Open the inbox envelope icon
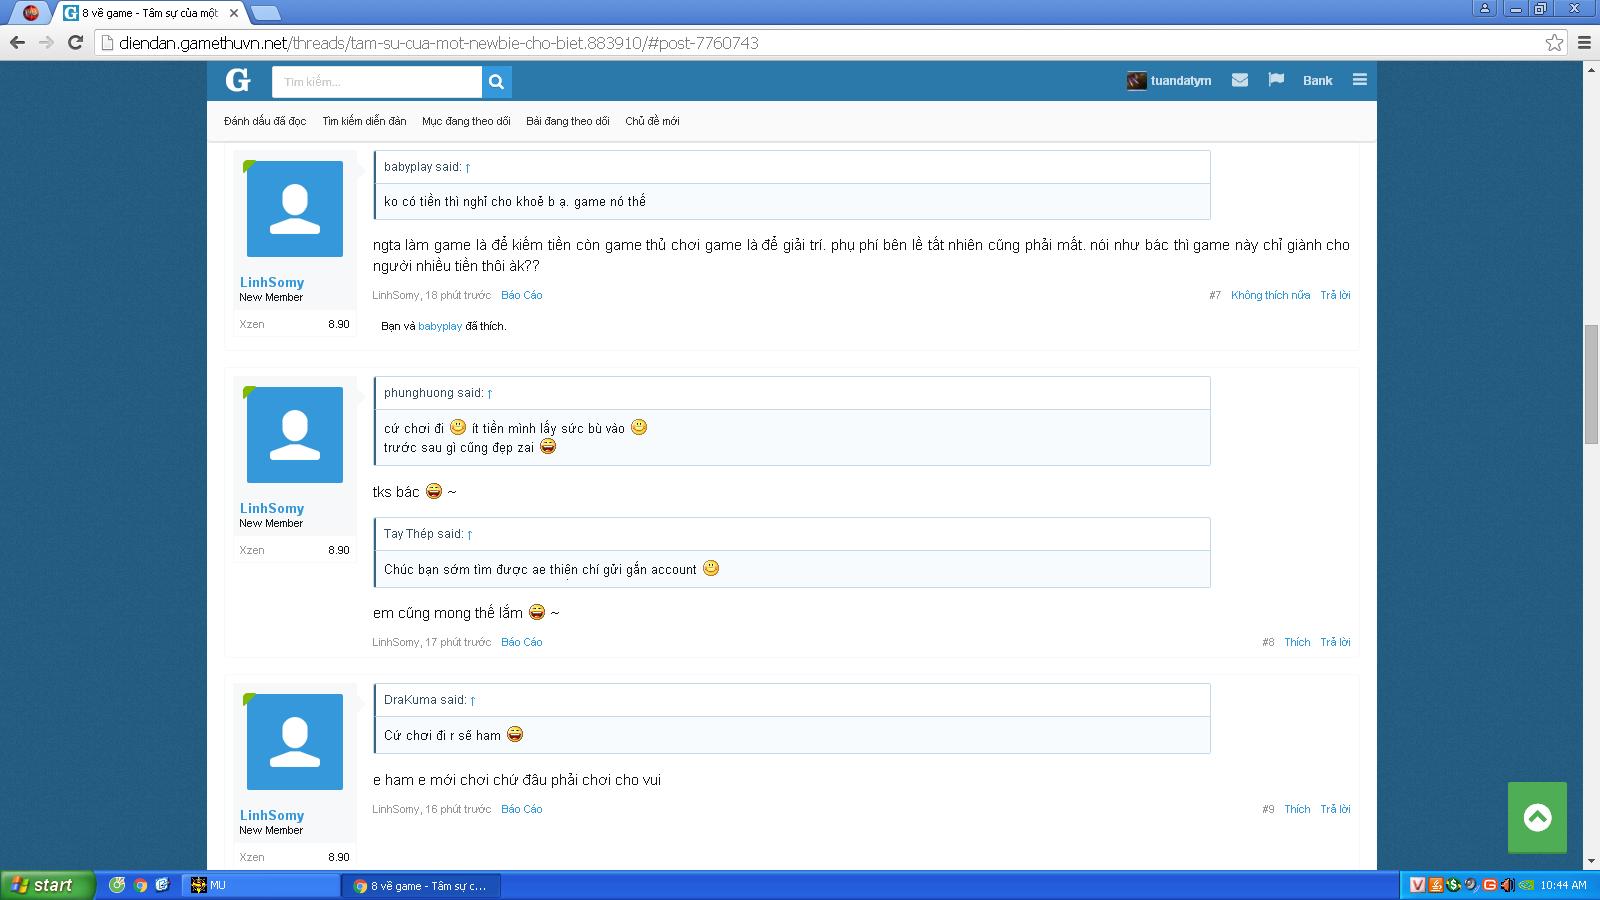This screenshot has width=1600, height=900. (1240, 80)
